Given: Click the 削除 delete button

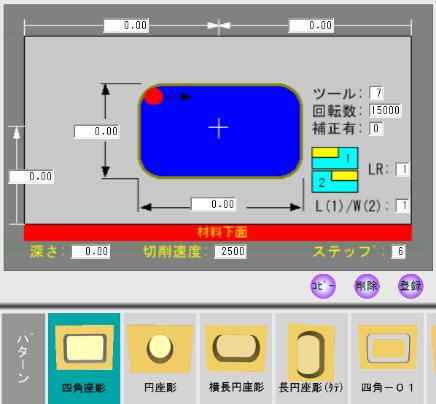Looking at the screenshot, I should (x=367, y=286).
